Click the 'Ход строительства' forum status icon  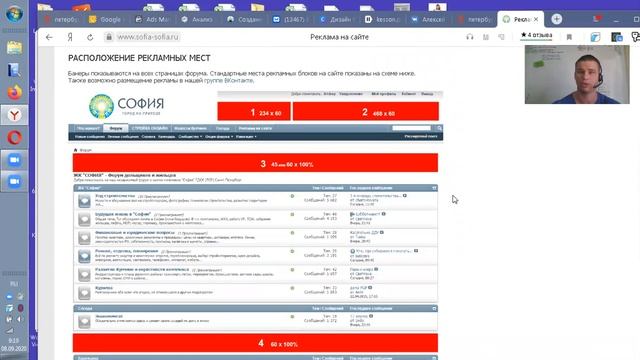(84, 201)
